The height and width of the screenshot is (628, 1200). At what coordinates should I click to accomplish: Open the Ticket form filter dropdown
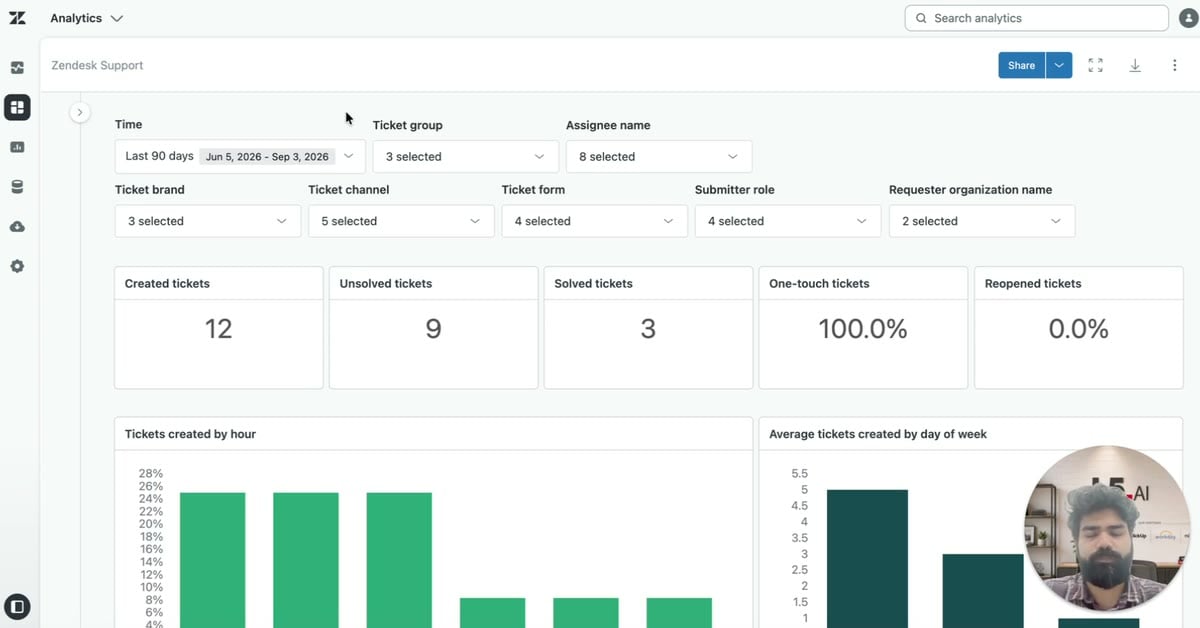595,221
